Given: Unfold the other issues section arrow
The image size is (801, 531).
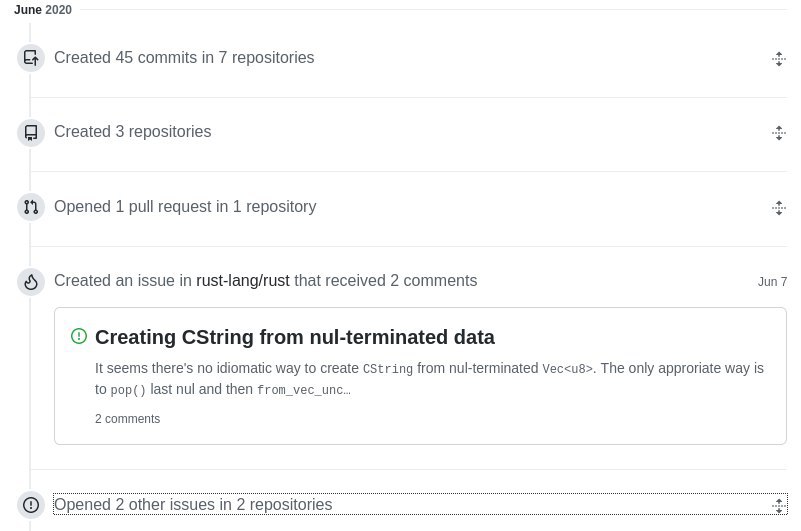Looking at the screenshot, I should tap(779, 505).
